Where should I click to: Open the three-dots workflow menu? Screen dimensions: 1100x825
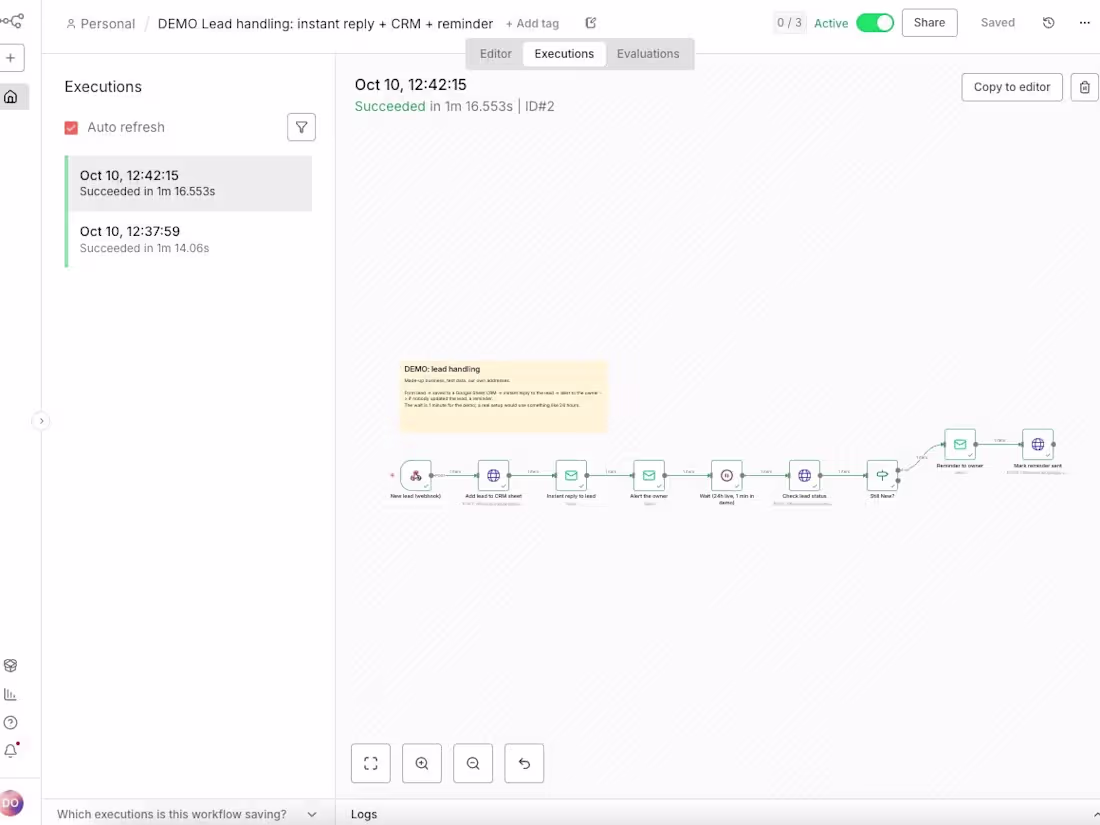[1085, 22]
